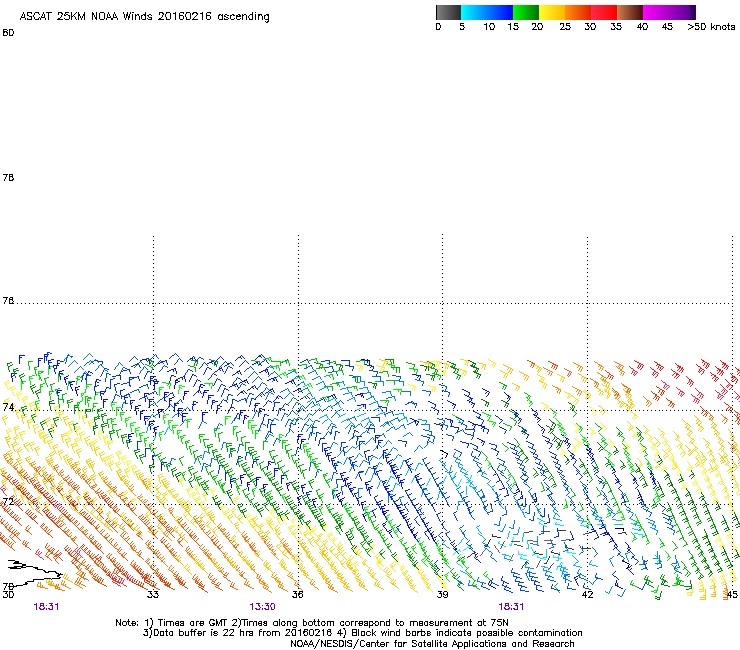Viewport: 740px width, 650px height.
Task: Click the longitude label 39
Action: tap(442, 594)
